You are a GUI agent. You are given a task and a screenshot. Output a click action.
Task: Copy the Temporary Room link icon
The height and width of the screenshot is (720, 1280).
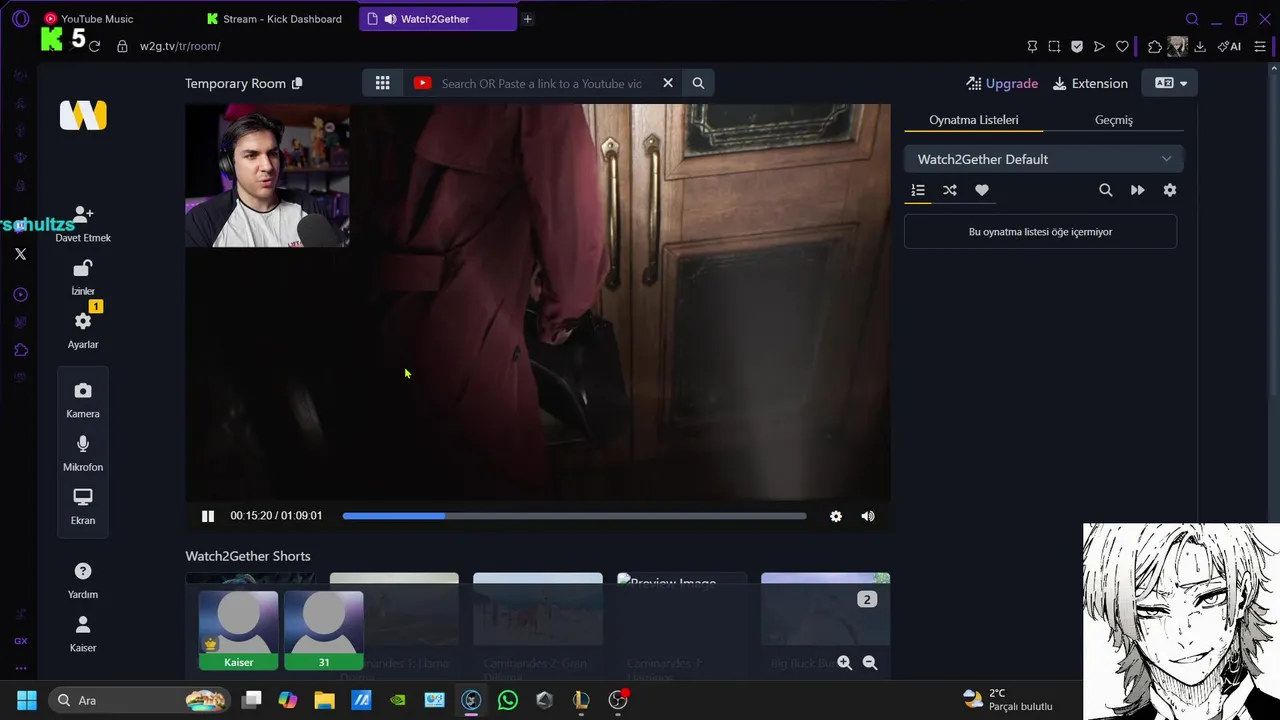point(297,83)
